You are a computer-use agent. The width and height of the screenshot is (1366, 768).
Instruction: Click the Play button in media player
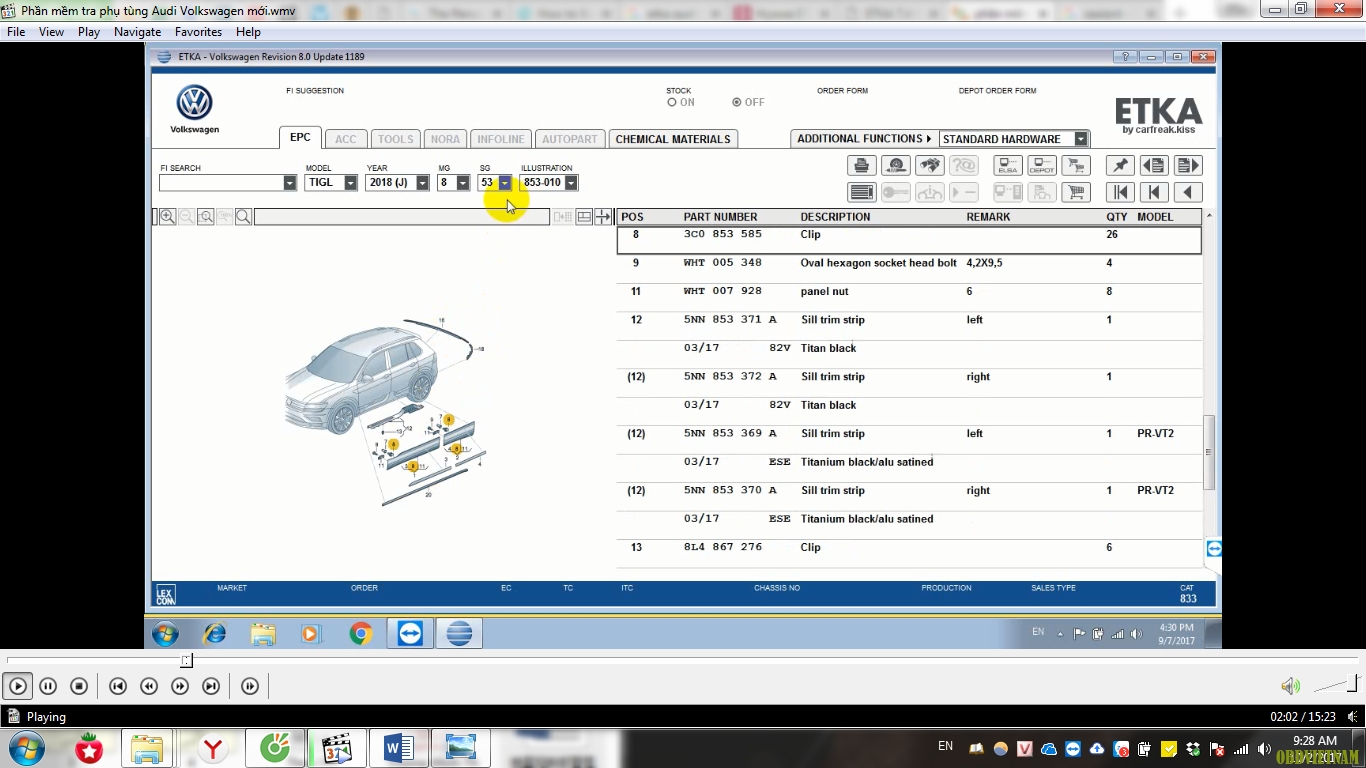point(18,686)
